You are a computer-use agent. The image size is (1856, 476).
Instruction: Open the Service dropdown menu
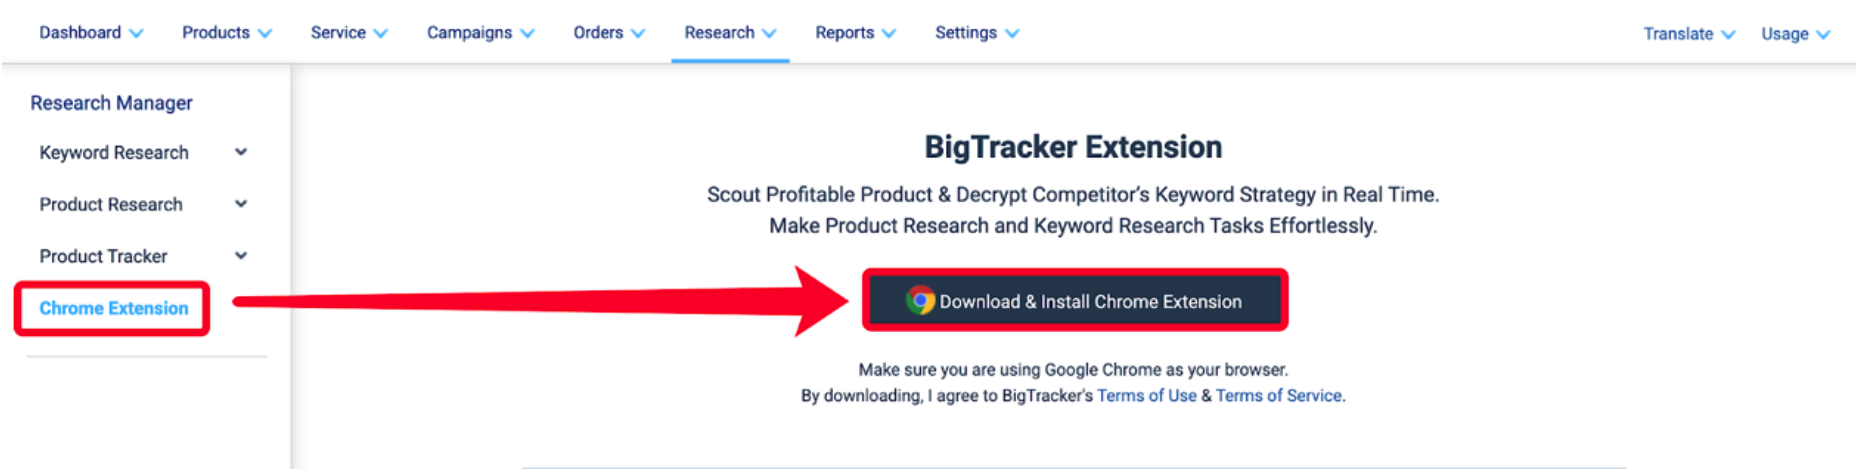[x=348, y=33]
